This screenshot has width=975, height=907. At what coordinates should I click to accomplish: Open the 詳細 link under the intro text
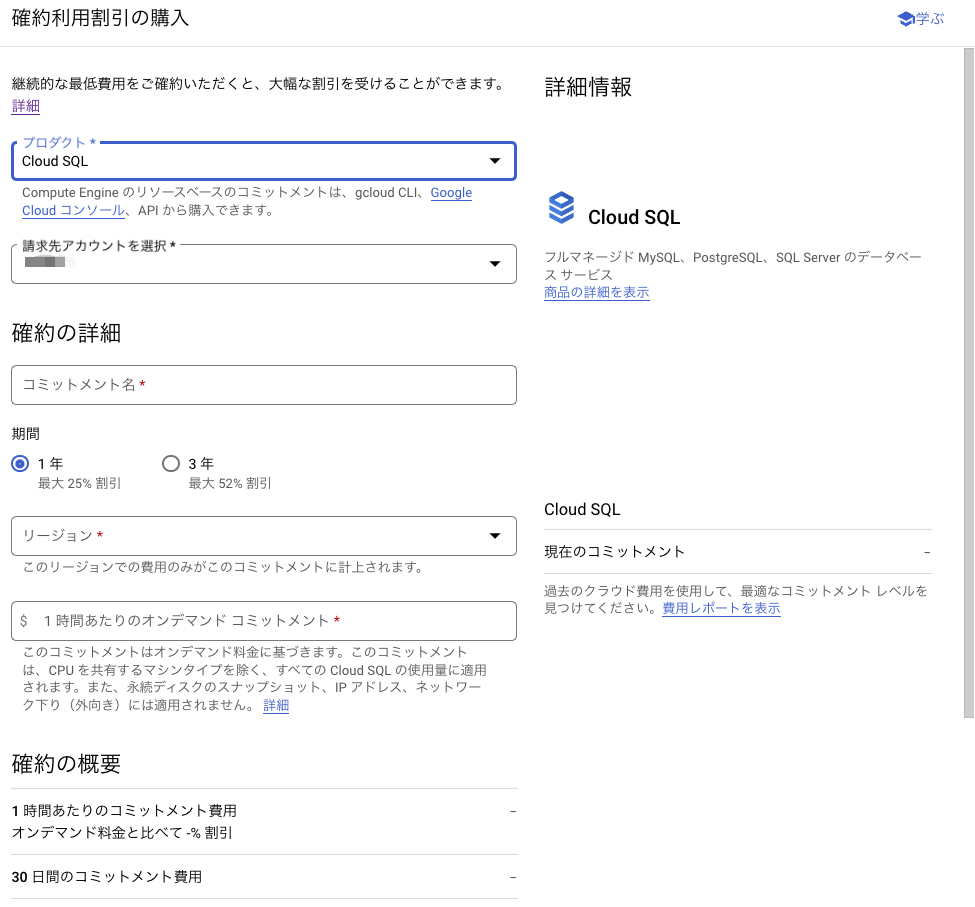25,106
